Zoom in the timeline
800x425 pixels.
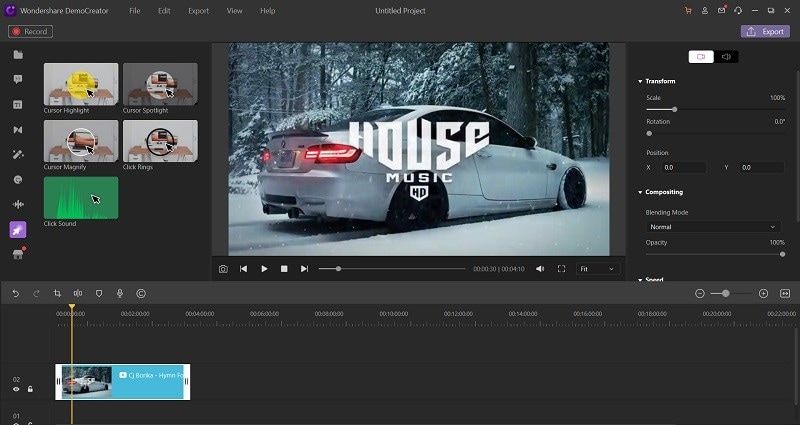[x=763, y=293]
